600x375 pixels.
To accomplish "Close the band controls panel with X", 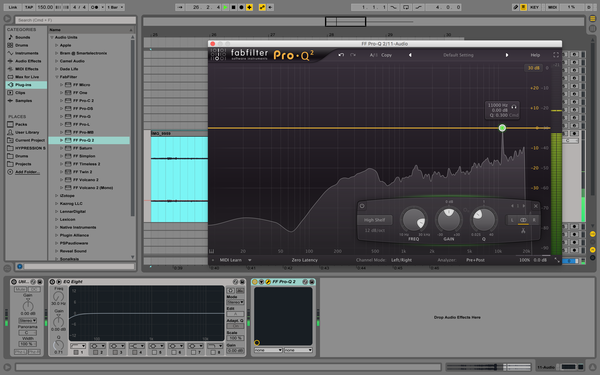I will pos(536,206).
